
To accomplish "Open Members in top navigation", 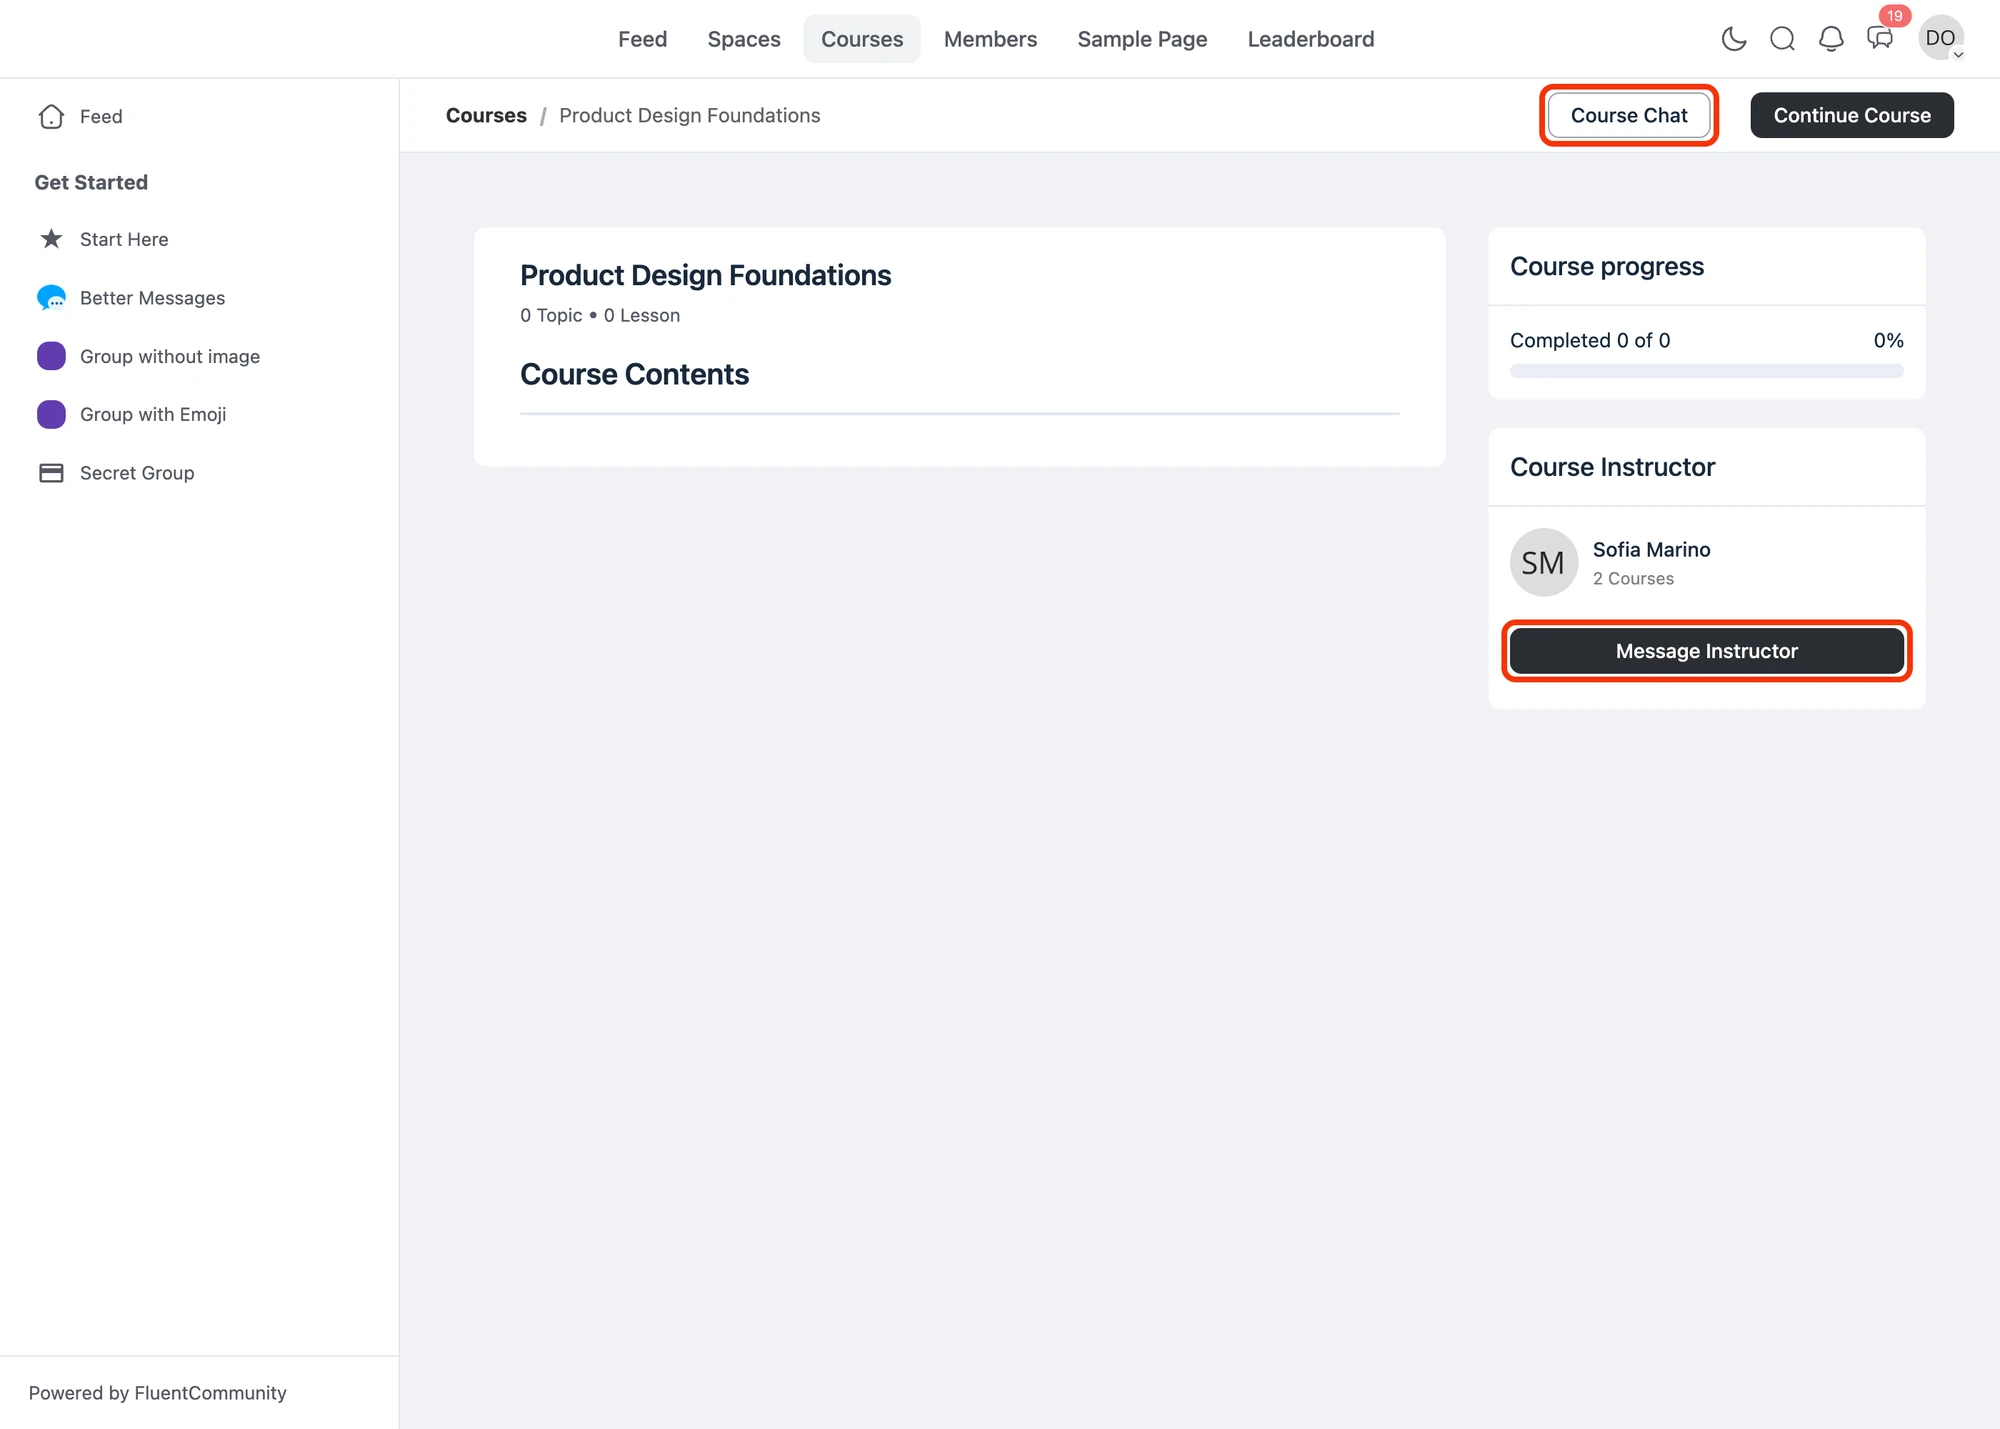I will [x=990, y=39].
